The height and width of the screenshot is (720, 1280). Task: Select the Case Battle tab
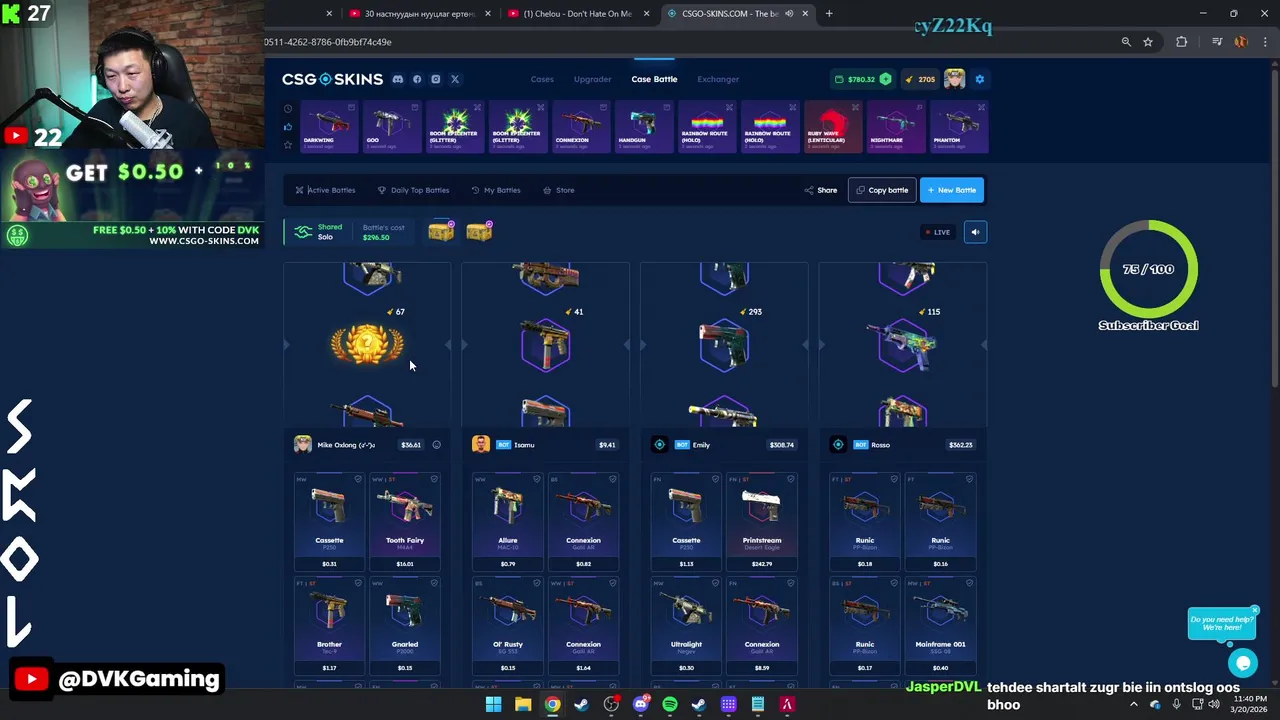654,79
